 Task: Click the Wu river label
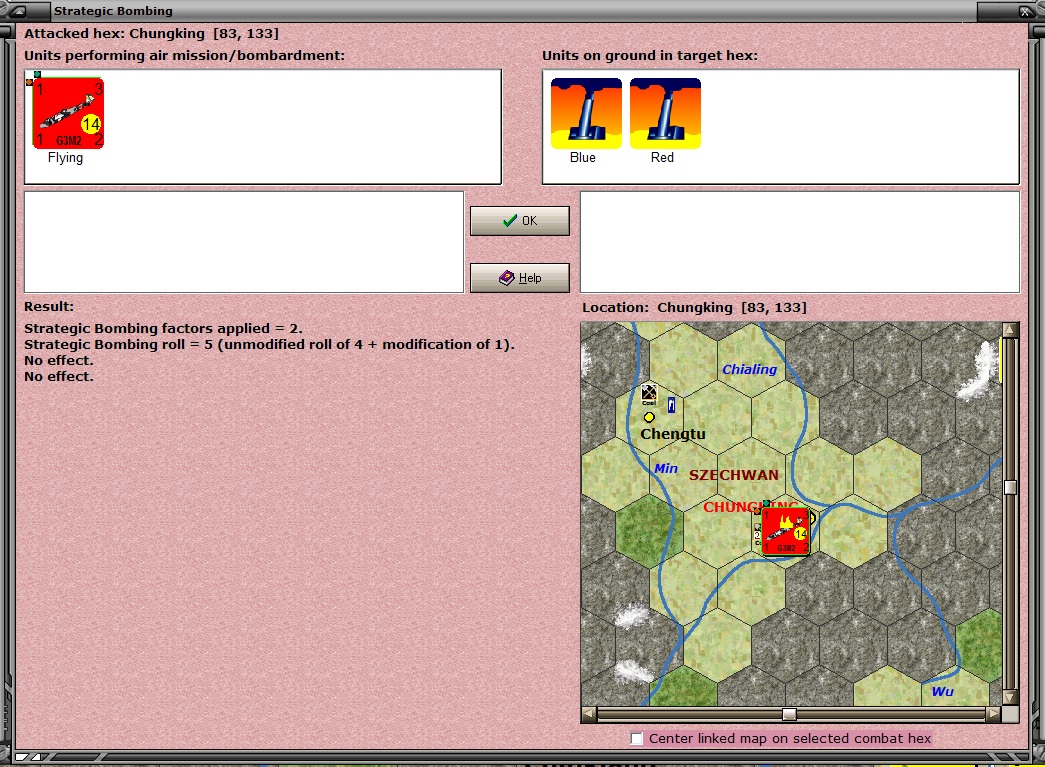[x=942, y=692]
